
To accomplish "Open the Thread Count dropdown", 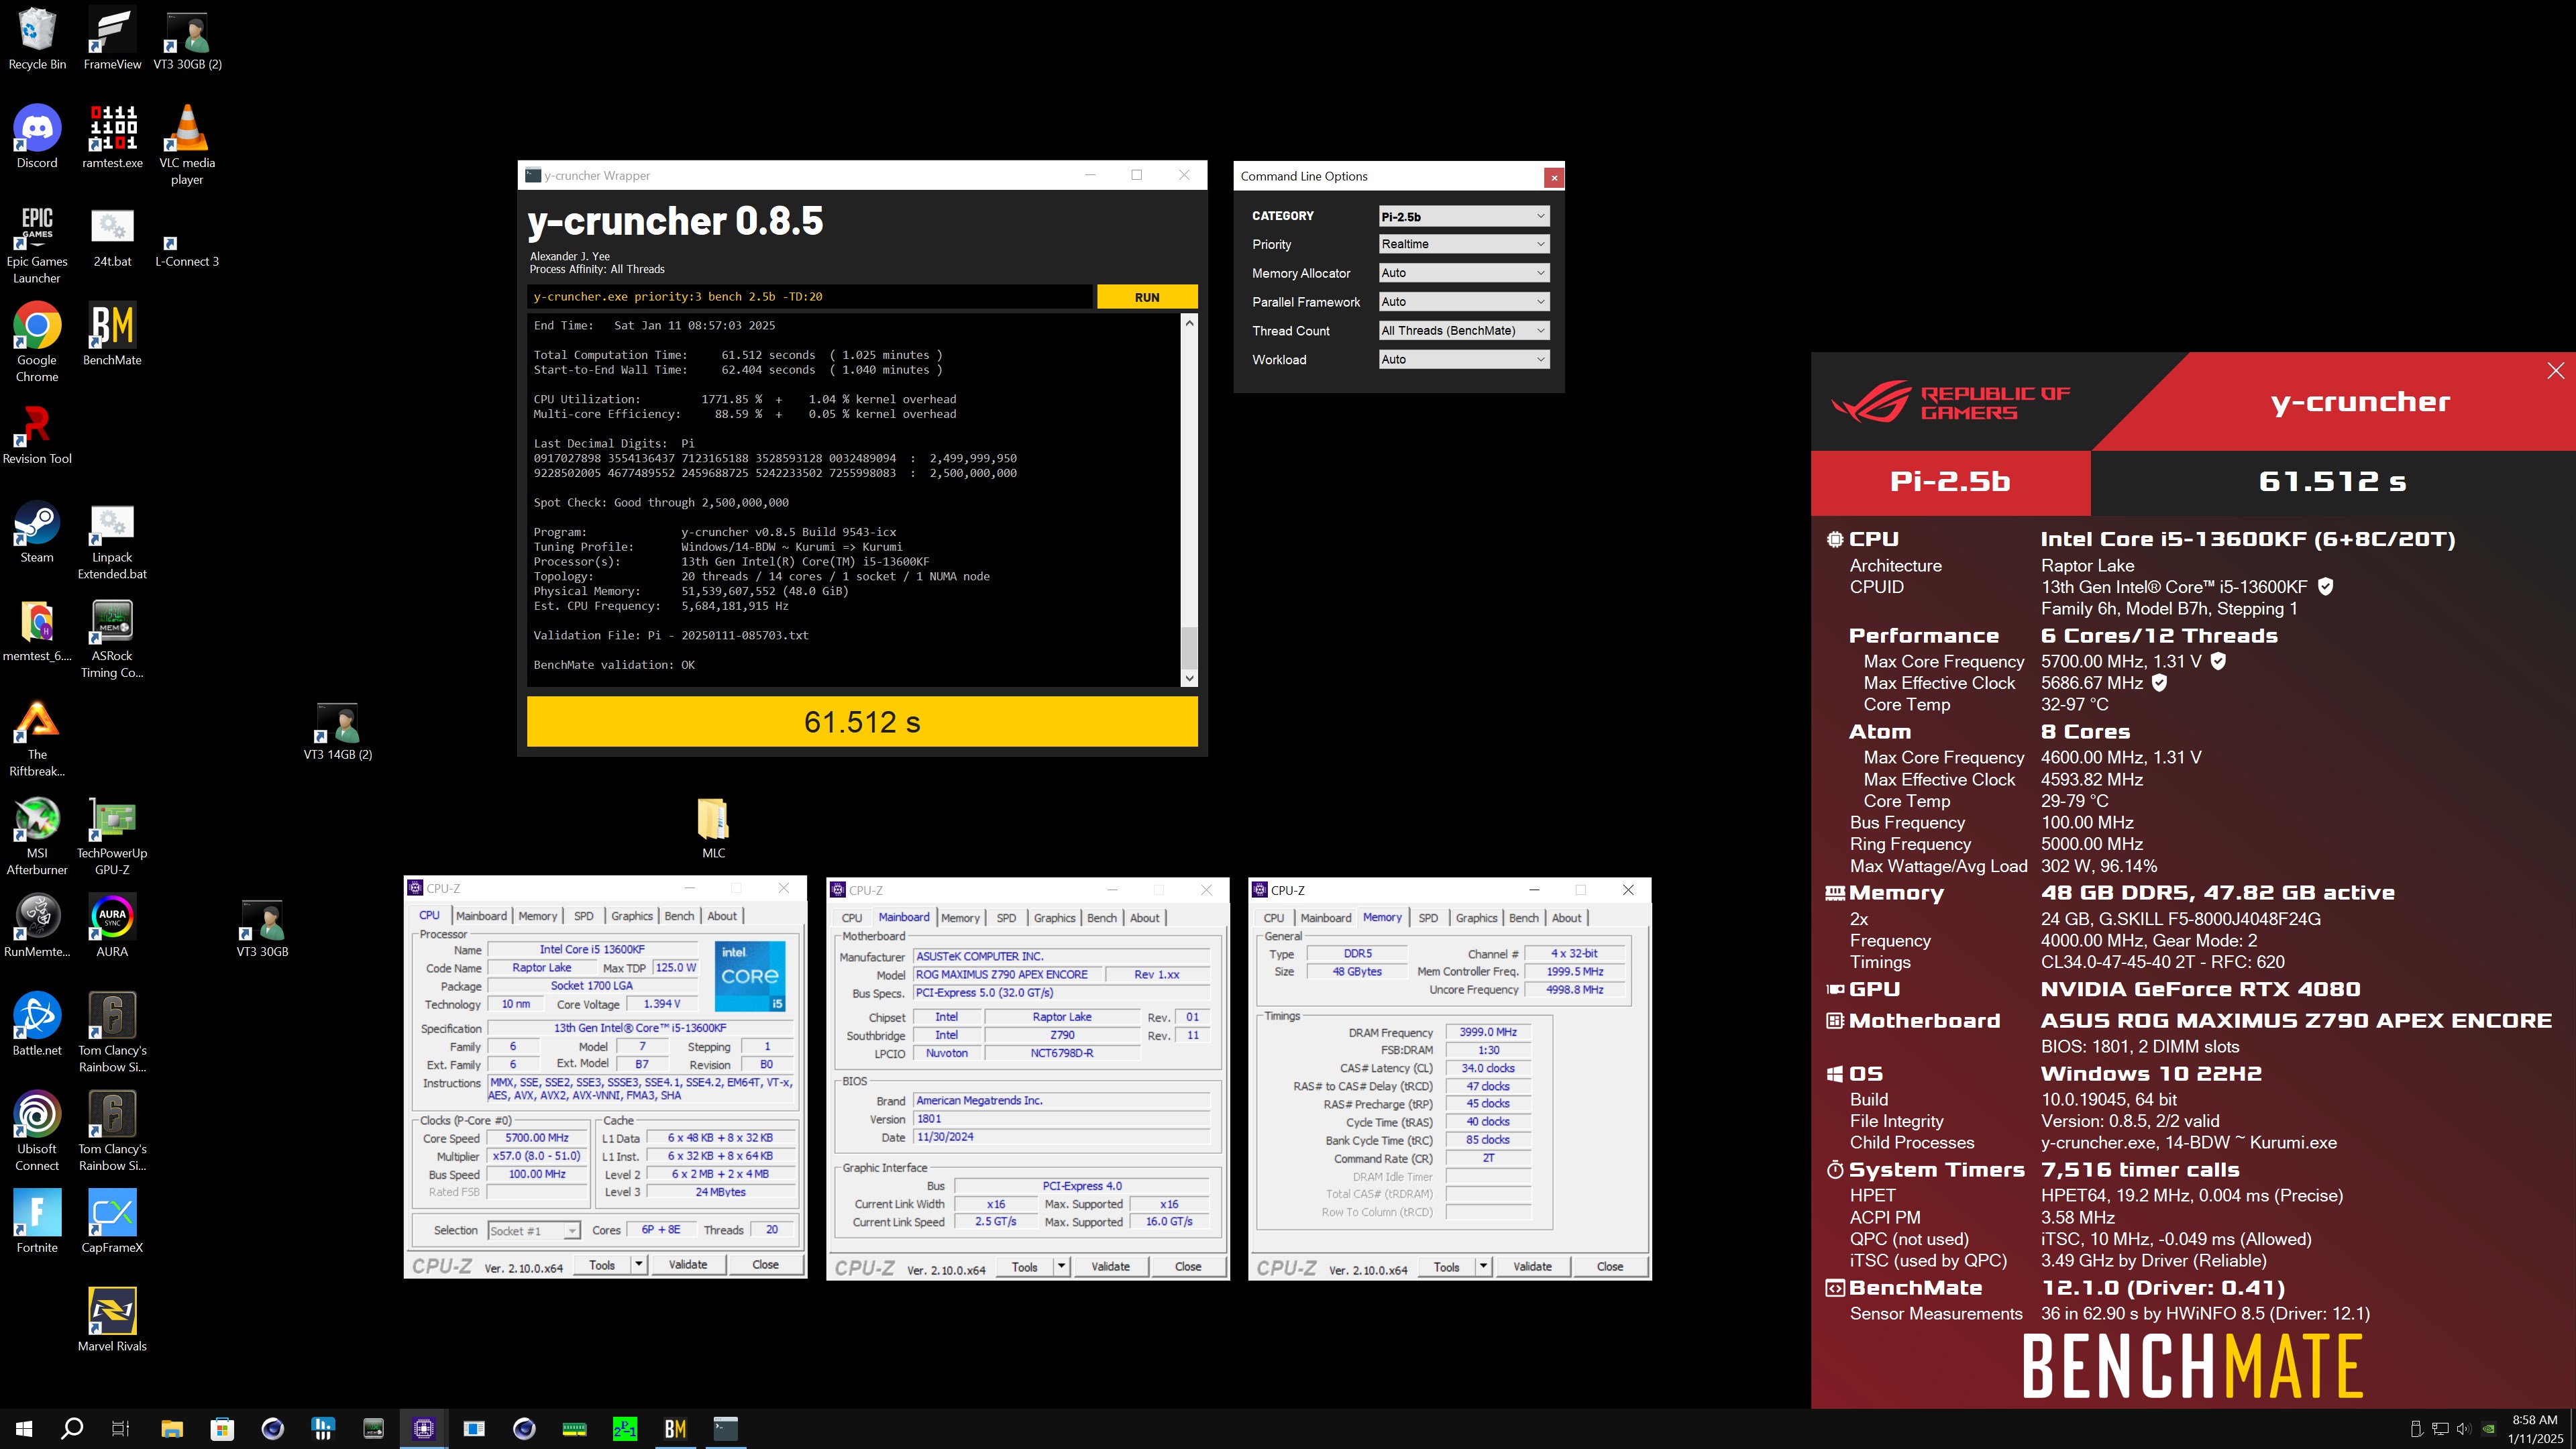I will 1464,331.
